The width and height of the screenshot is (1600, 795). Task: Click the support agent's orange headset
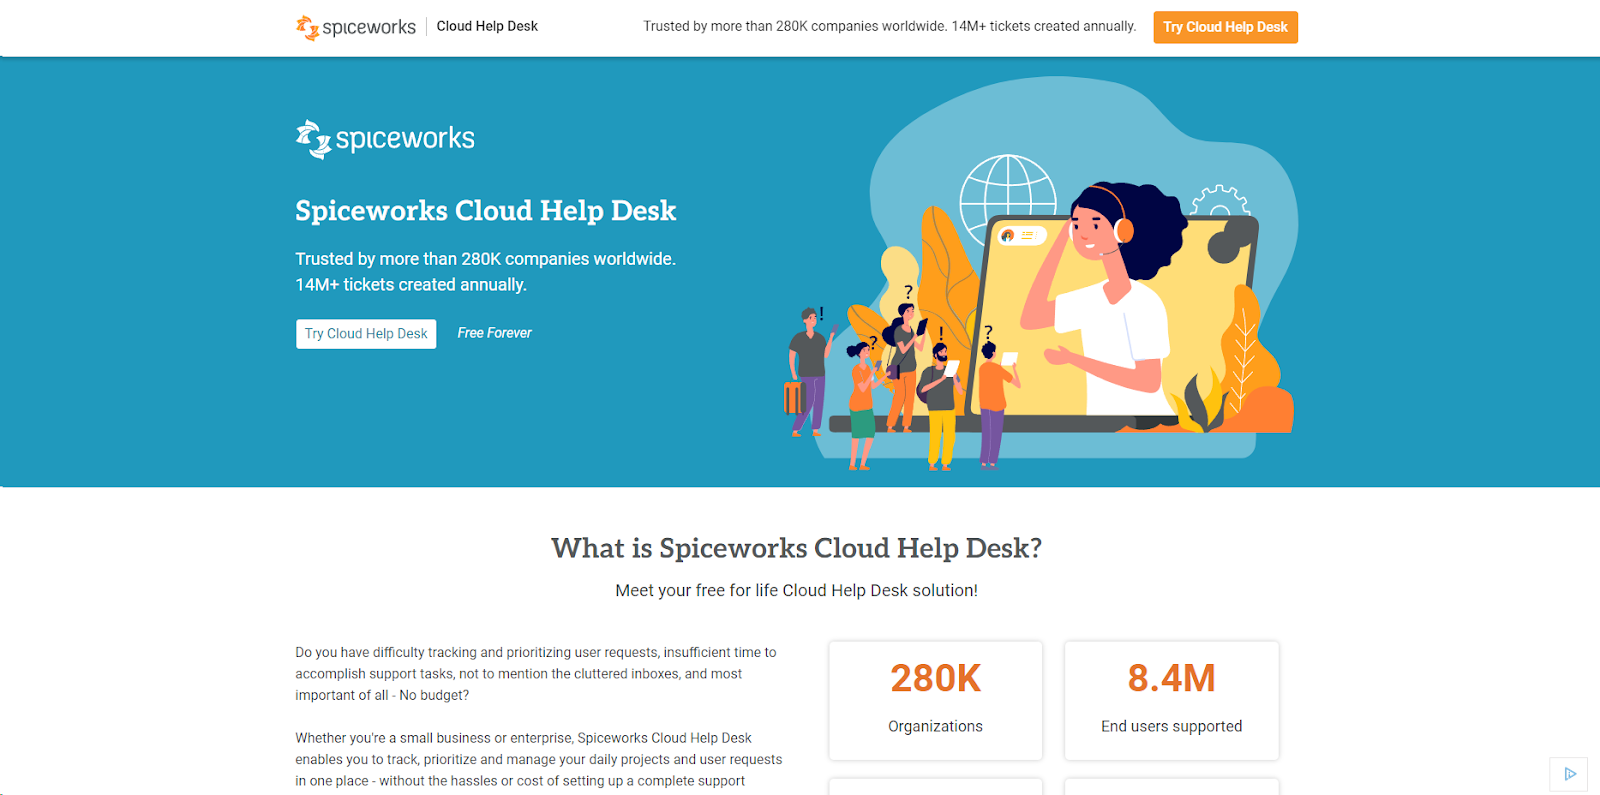[1122, 228]
